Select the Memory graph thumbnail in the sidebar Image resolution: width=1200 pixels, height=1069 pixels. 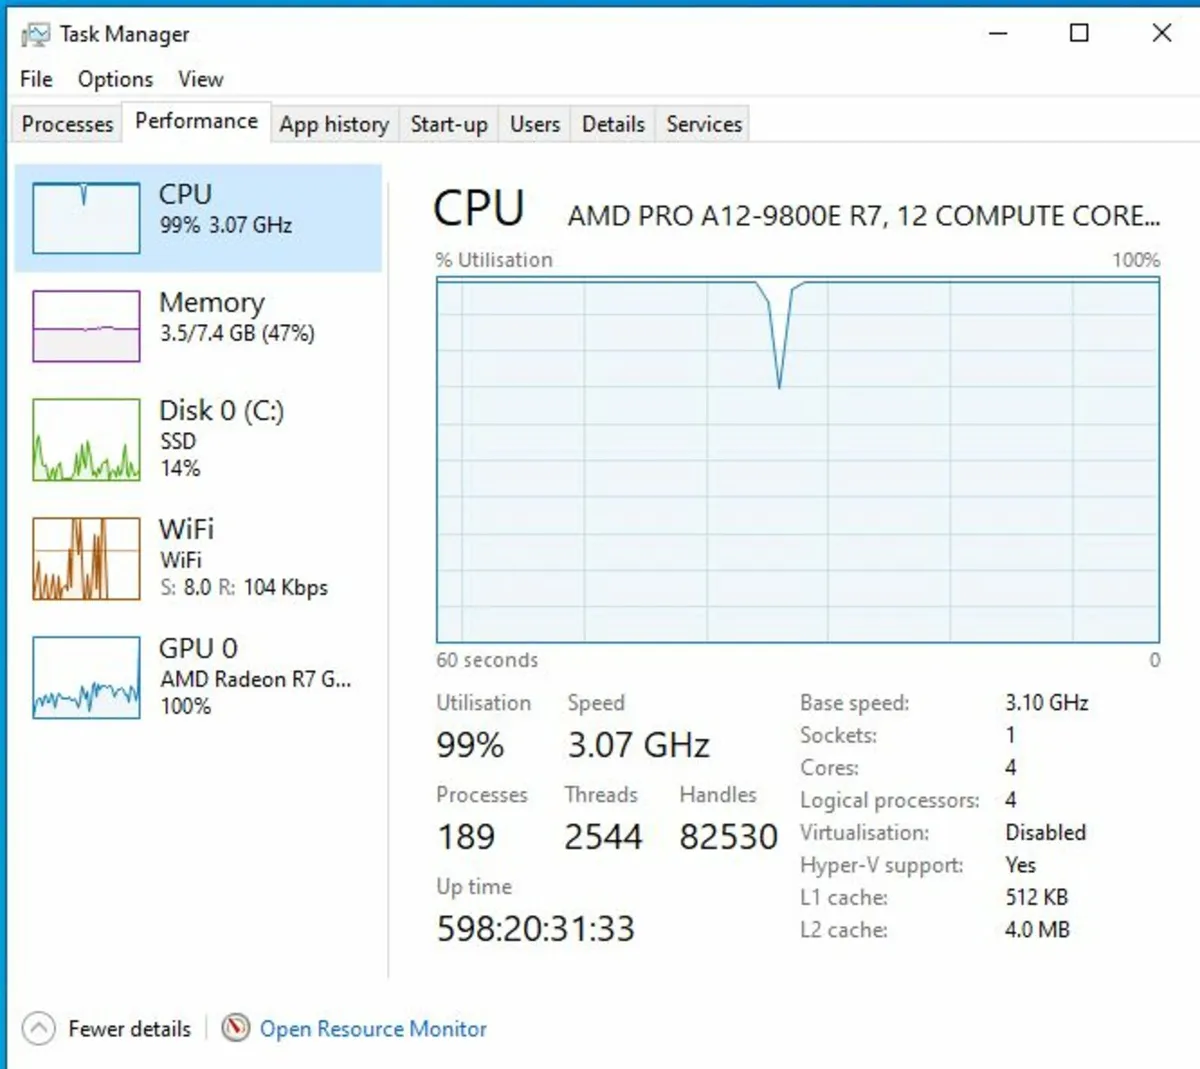click(85, 325)
